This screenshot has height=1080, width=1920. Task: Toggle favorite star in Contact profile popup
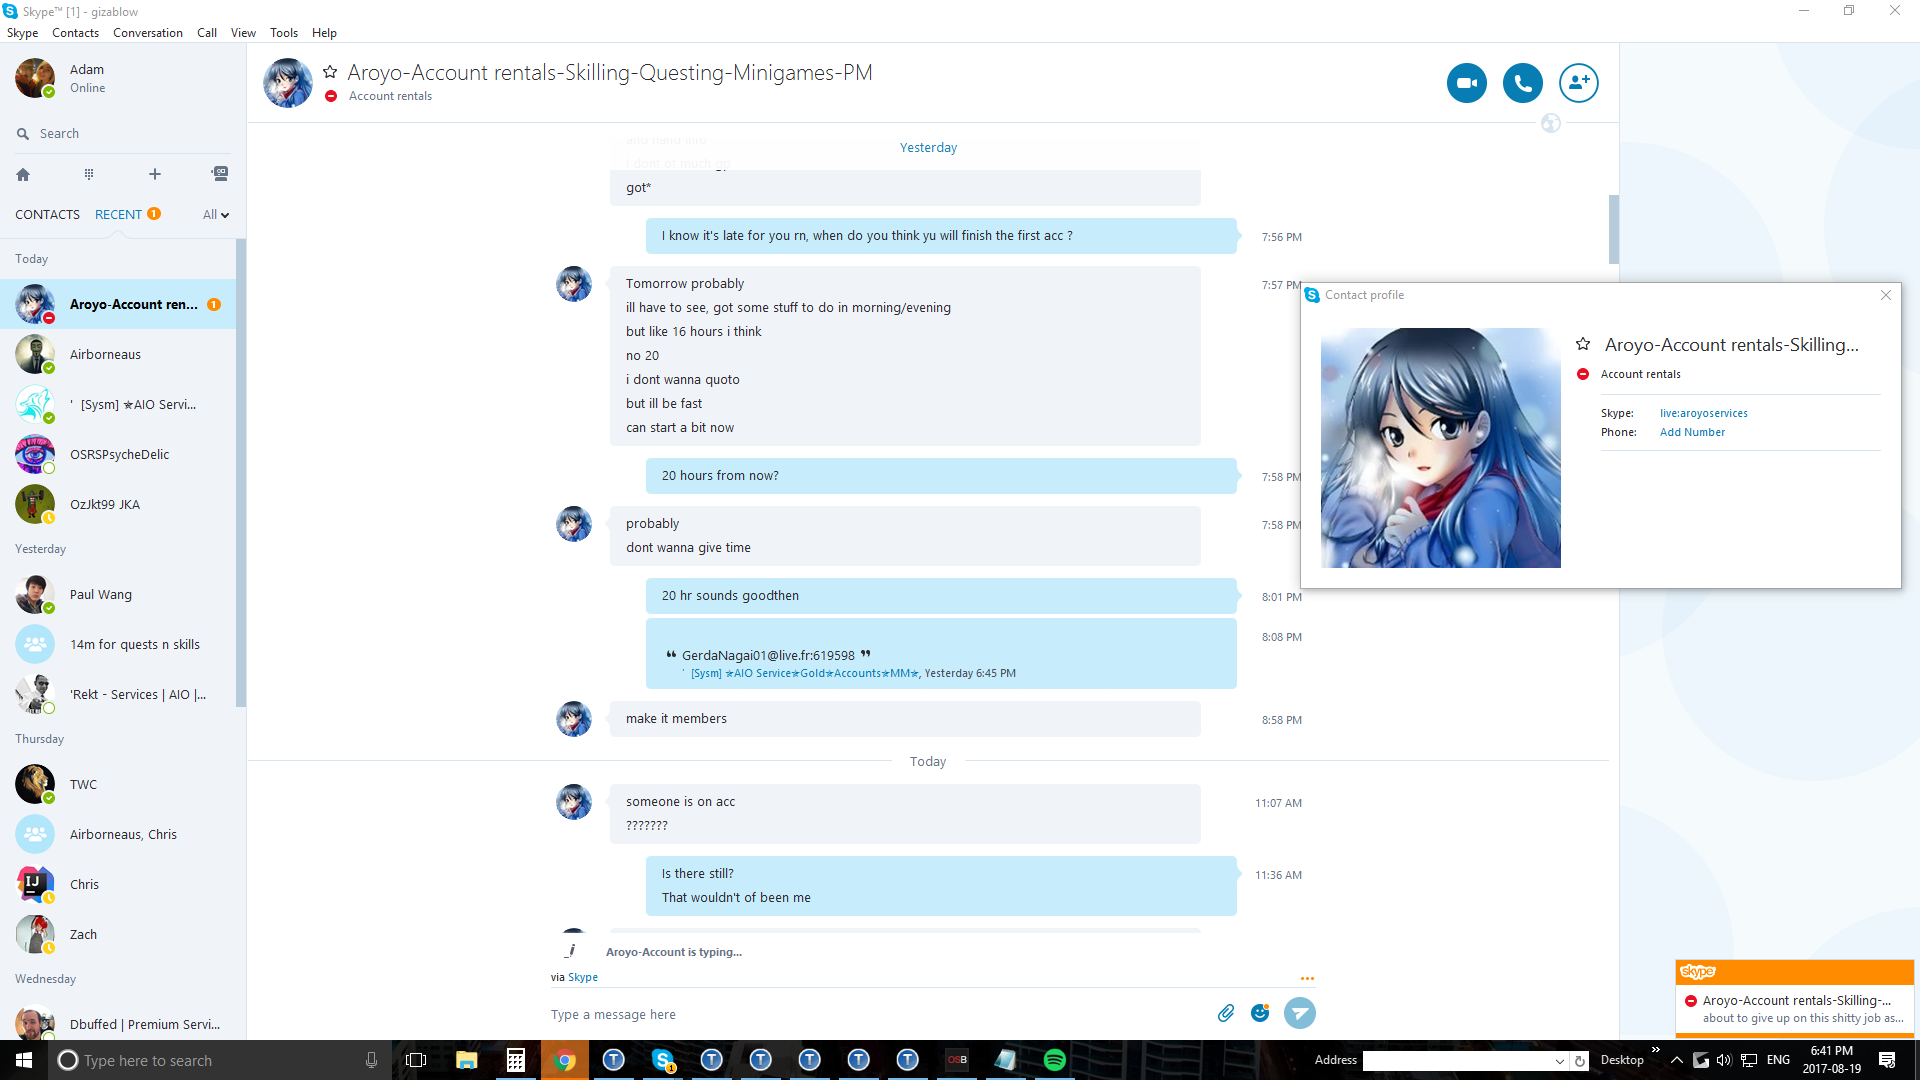[x=1583, y=344]
